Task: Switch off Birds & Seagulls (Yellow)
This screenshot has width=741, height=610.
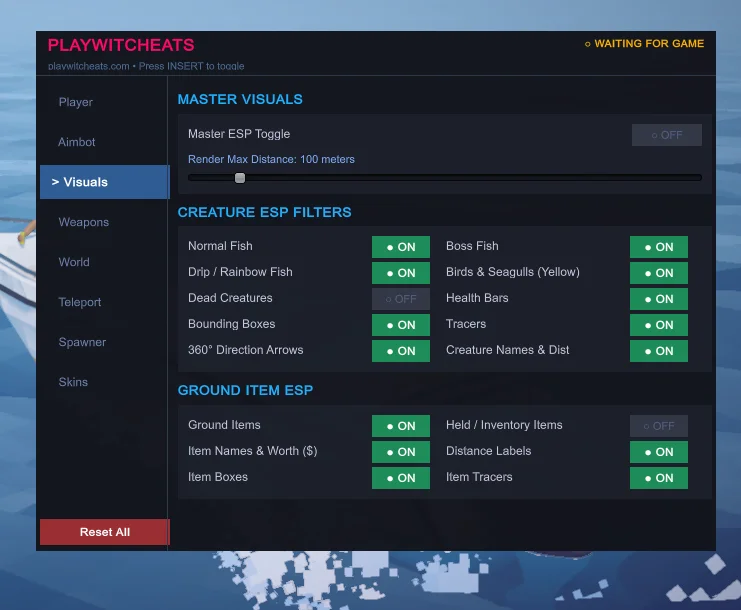Action: (x=659, y=273)
